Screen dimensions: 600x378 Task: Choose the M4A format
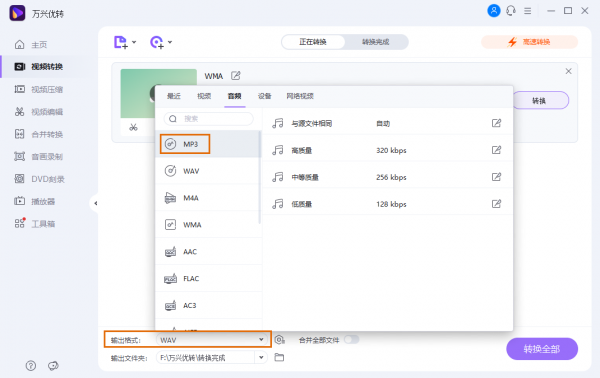(x=208, y=198)
